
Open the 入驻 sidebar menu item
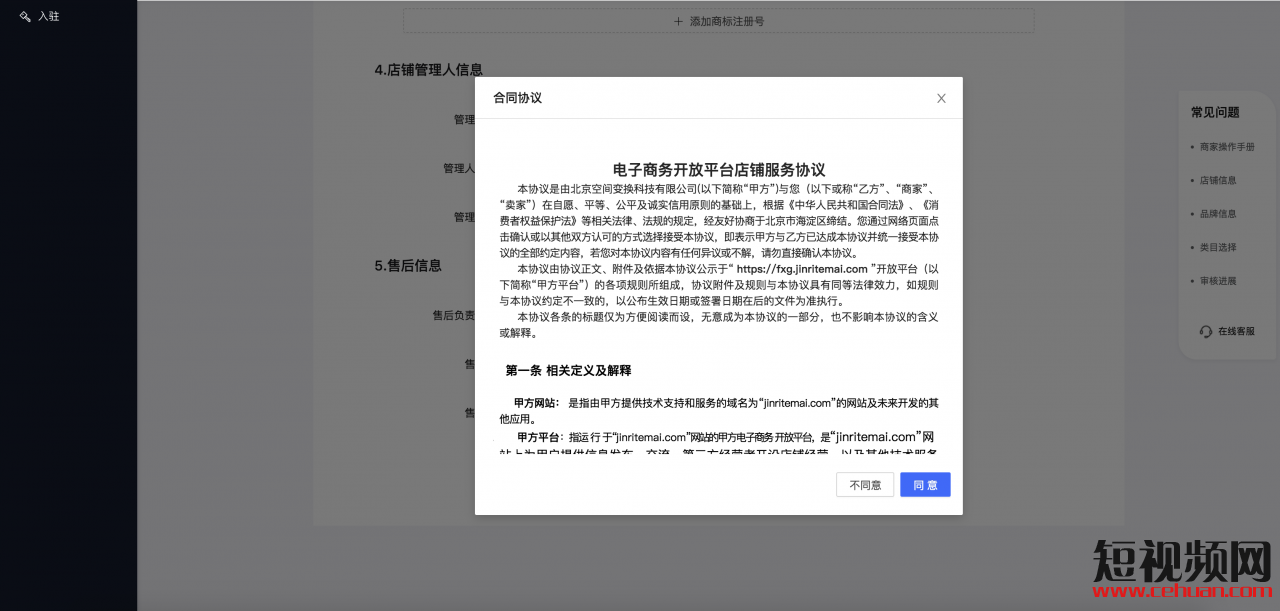tap(49, 16)
